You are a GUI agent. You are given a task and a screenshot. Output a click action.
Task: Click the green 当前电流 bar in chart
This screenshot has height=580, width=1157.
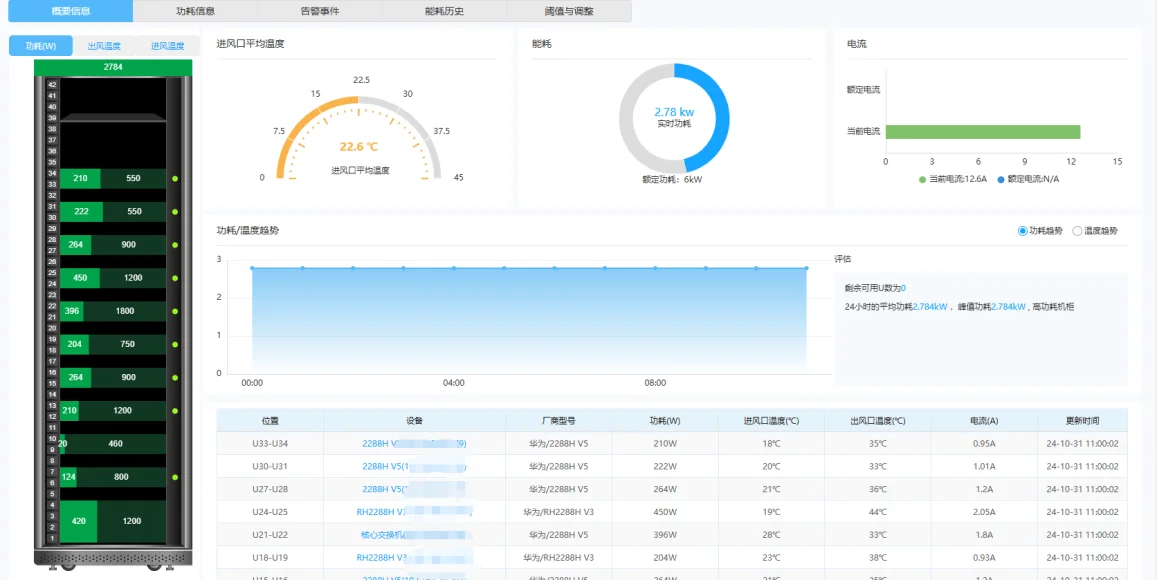[983, 132]
